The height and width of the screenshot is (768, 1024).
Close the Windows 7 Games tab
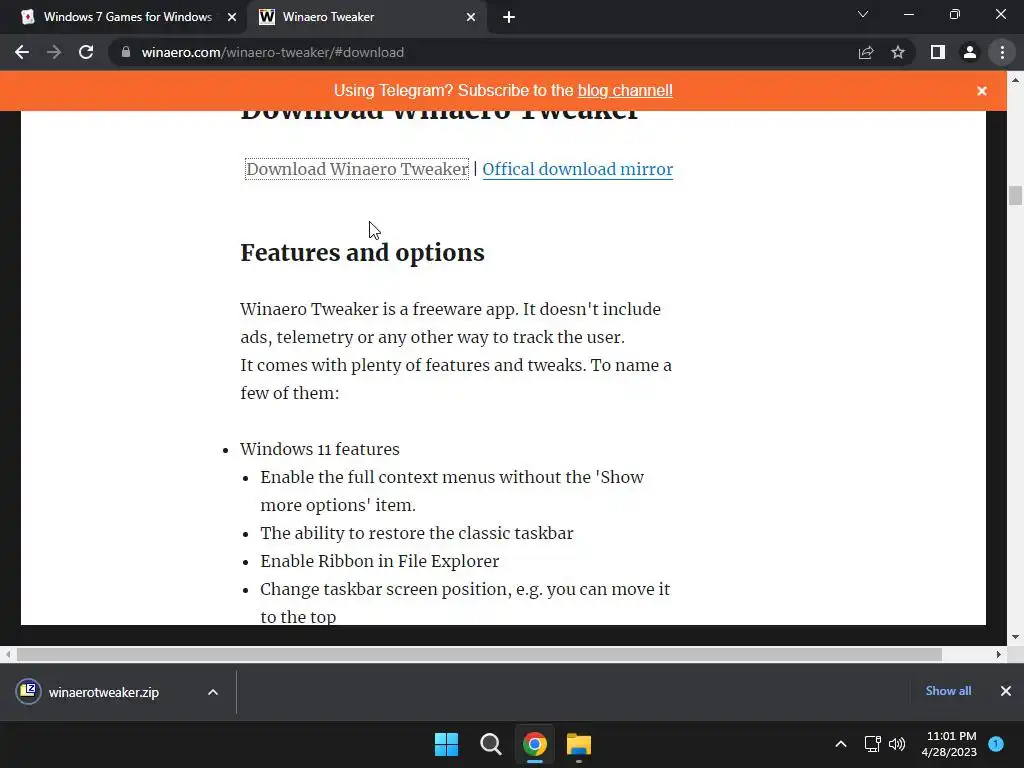coord(232,17)
